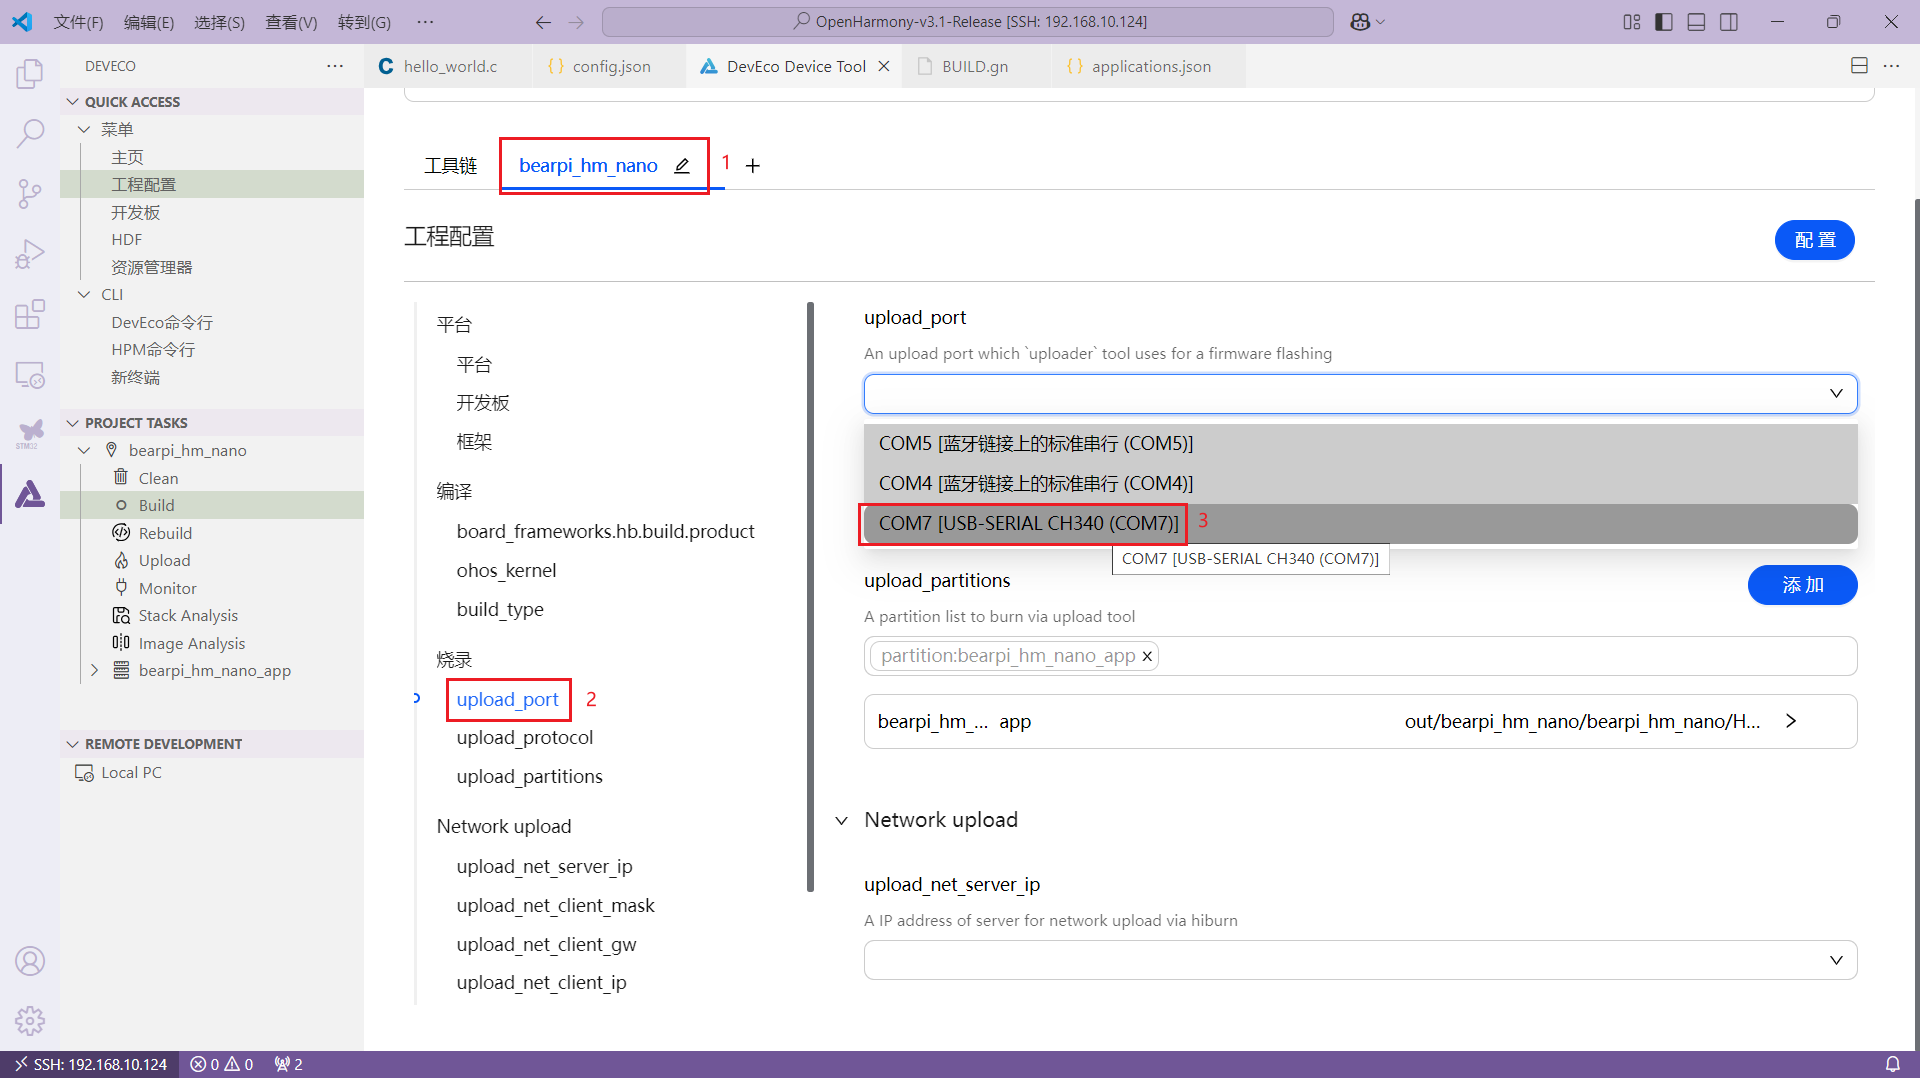1920x1078 pixels.
Task: Click the 配置 button
Action: tap(1814, 240)
